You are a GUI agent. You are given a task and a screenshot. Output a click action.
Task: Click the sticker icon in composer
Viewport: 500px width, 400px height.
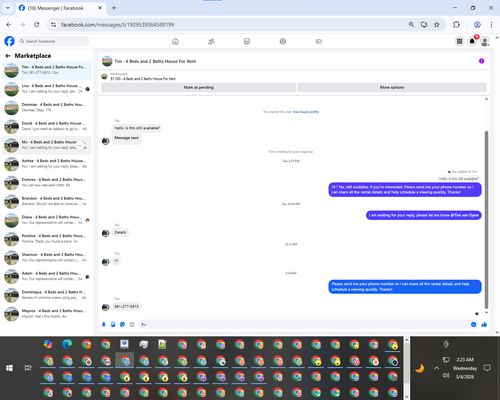click(122, 324)
